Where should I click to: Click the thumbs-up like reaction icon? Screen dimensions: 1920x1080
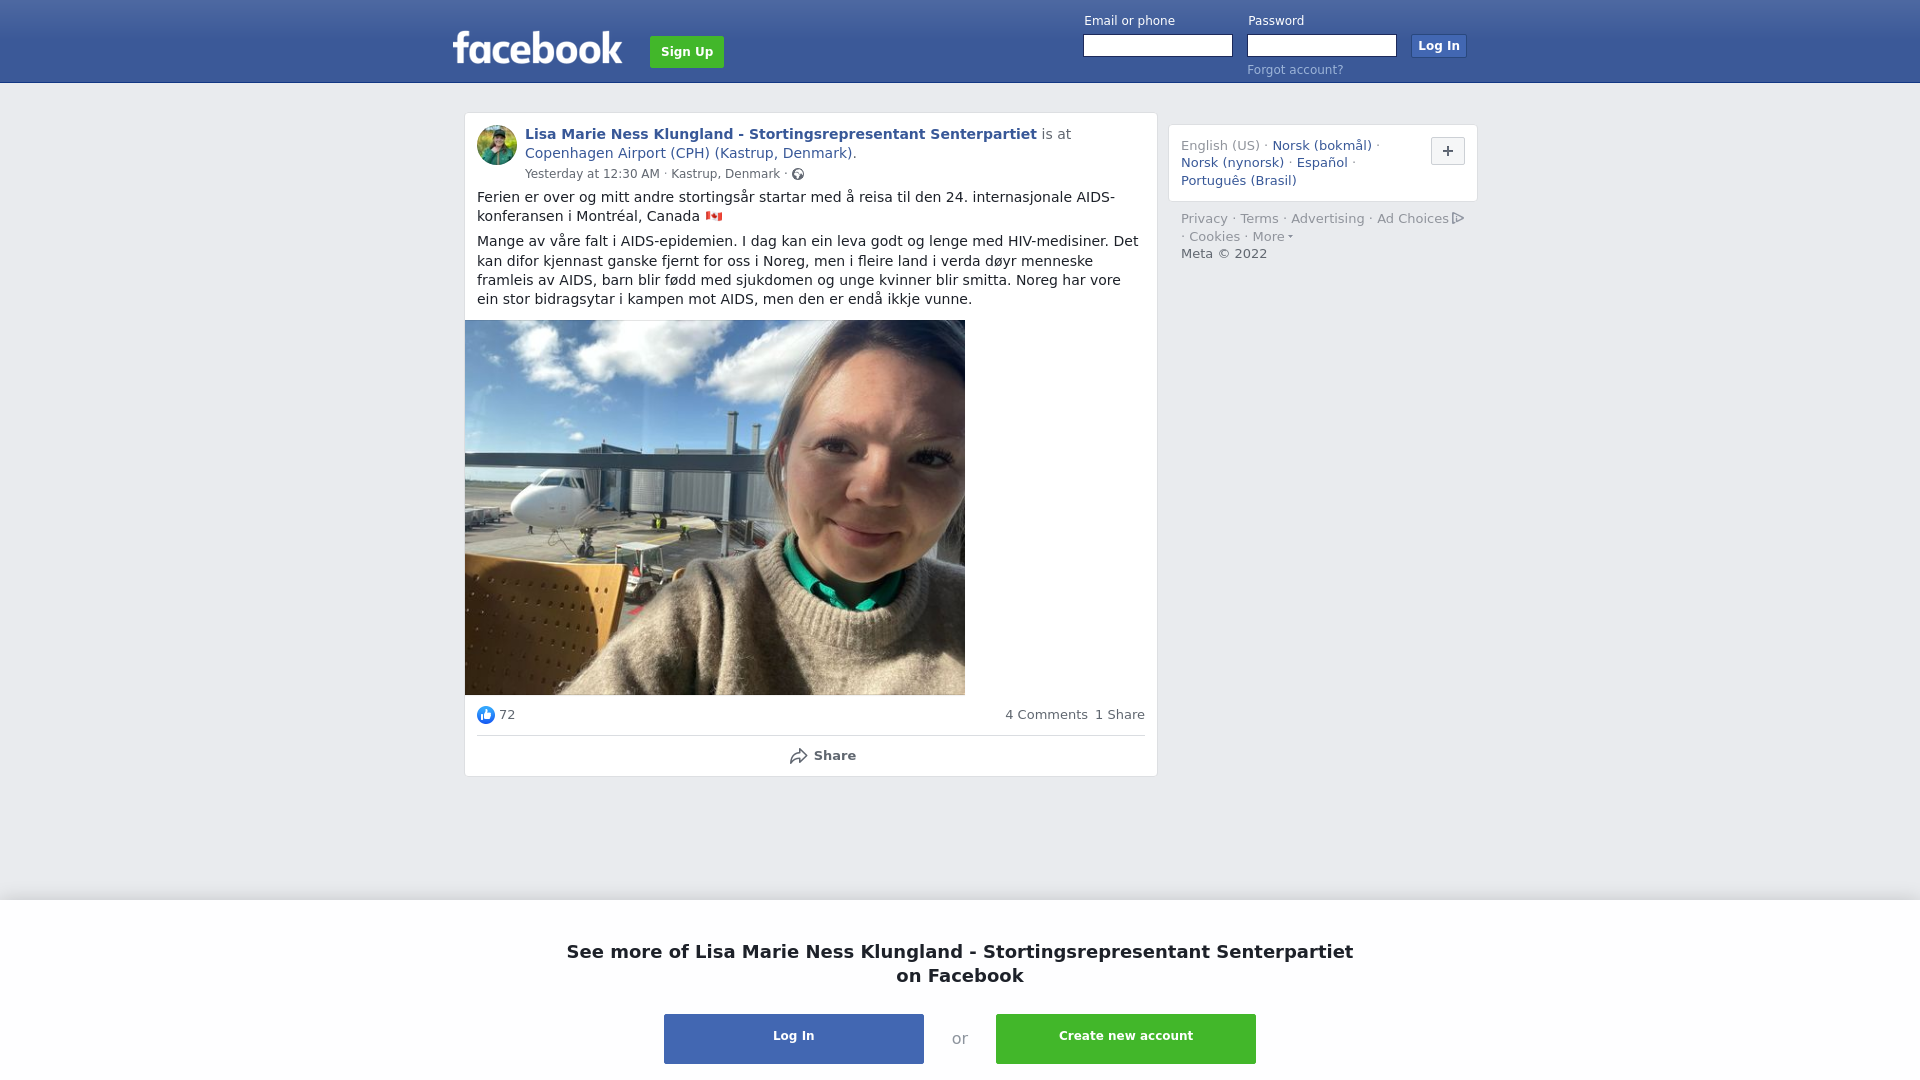click(486, 715)
